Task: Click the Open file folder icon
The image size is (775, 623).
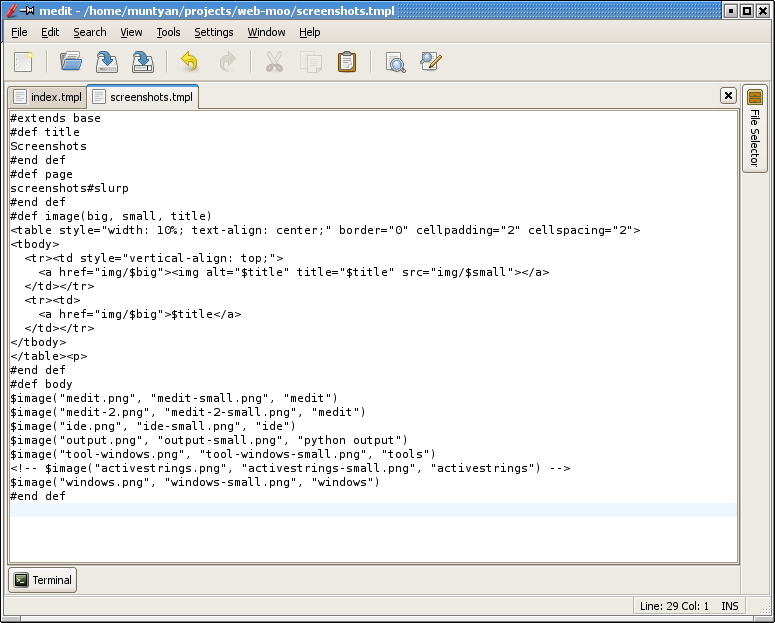Action: pyautogui.click(x=71, y=62)
